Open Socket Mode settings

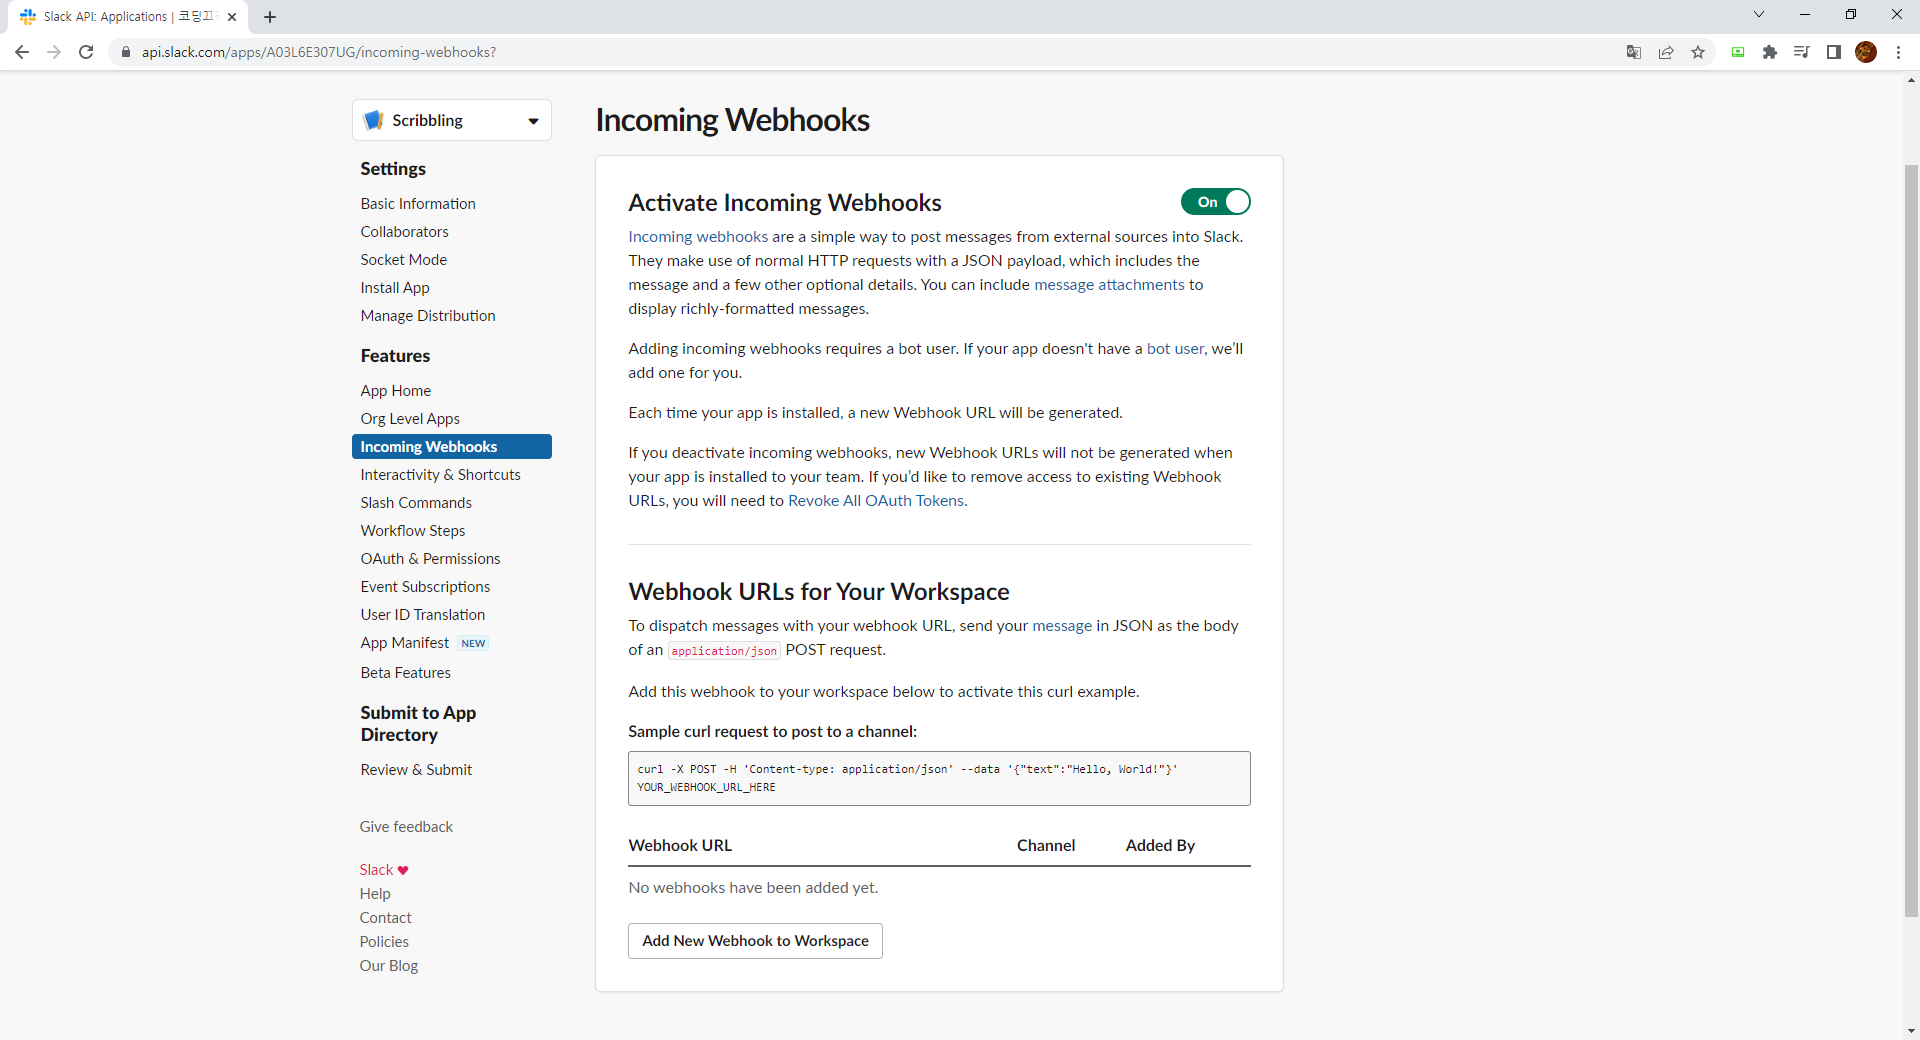tap(404, 259)
